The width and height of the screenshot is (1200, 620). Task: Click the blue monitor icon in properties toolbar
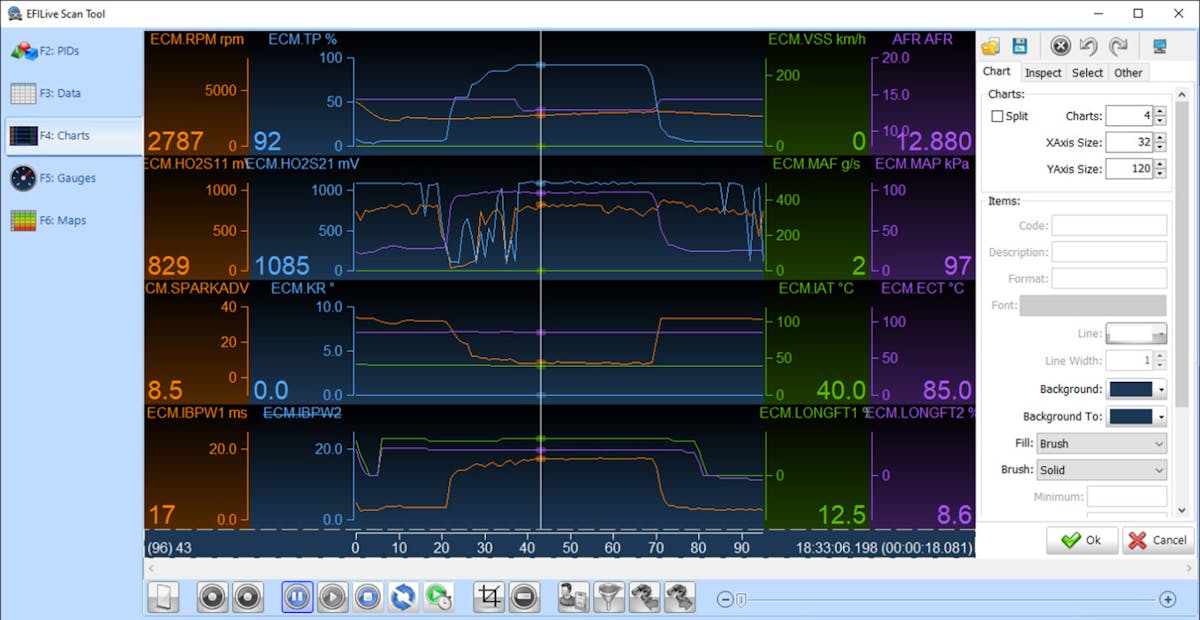click(1159, 46)
